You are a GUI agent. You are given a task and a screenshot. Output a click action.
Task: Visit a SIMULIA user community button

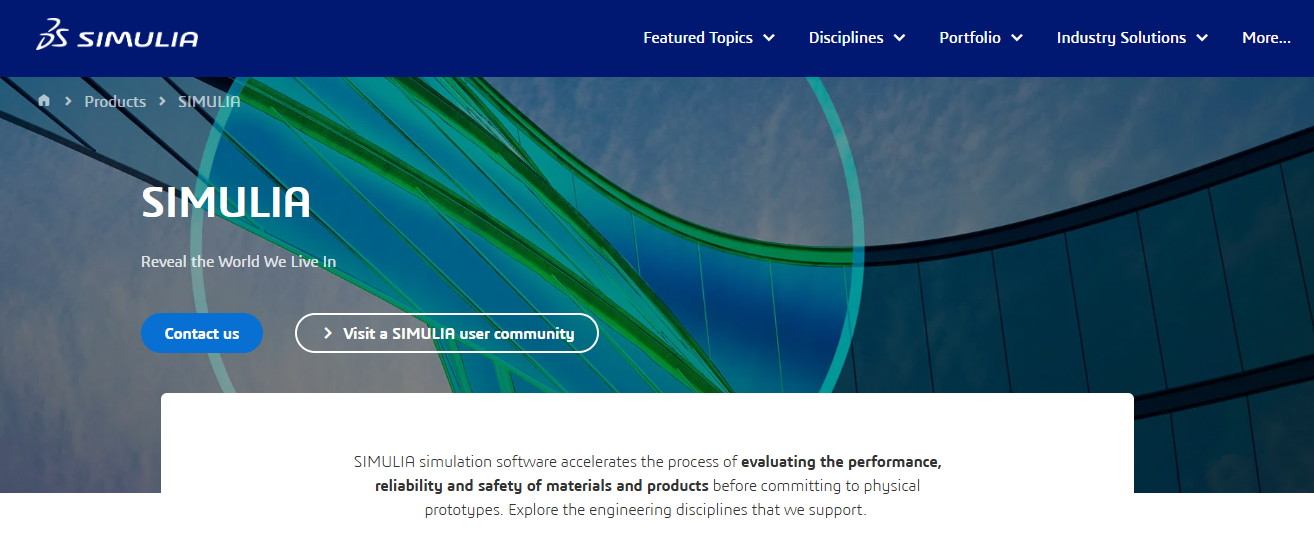[447, 333]
